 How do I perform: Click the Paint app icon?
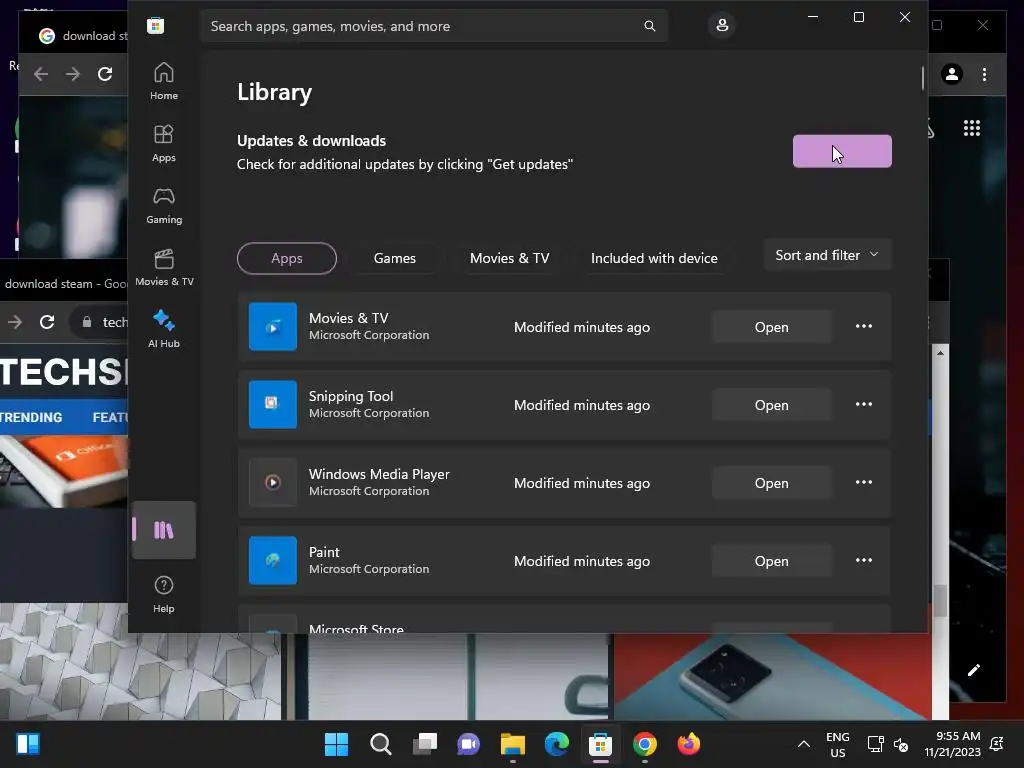click(273, 560)
